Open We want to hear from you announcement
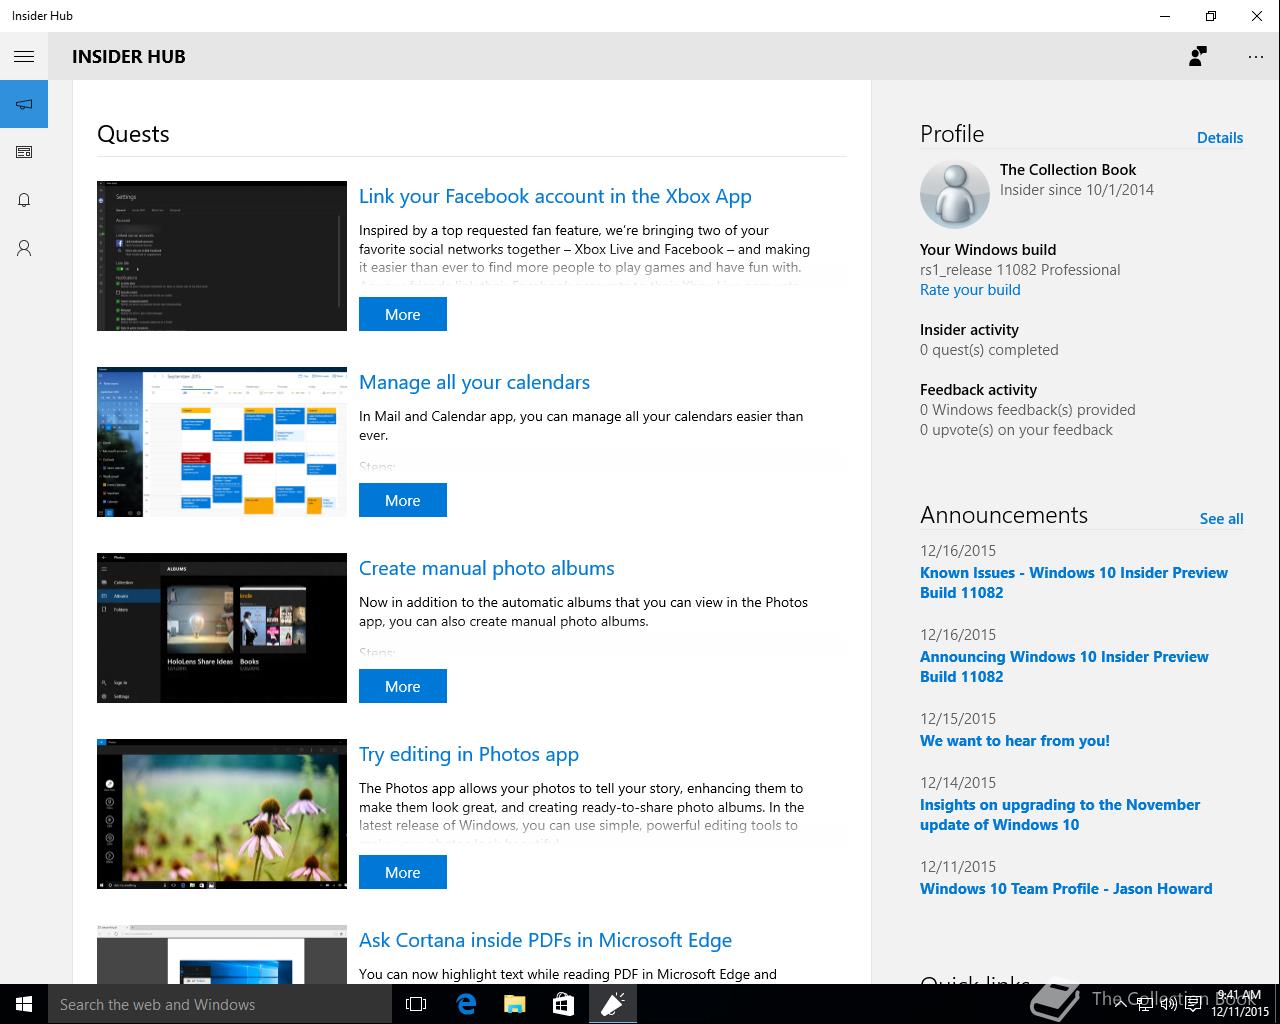The width and height of the screenshot is (1280, 1024). point(1015,741)
